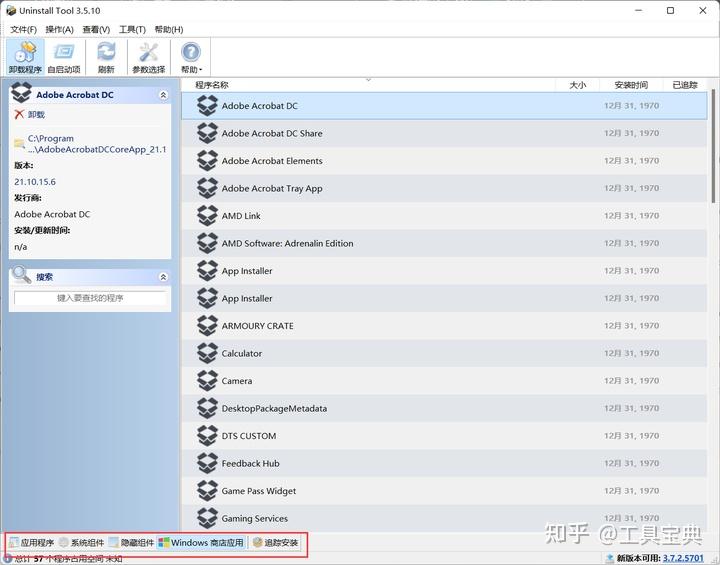Switch to the System components (系统组件) tab
This screenshot has height=565, width=720.
[x=82, y=542]
